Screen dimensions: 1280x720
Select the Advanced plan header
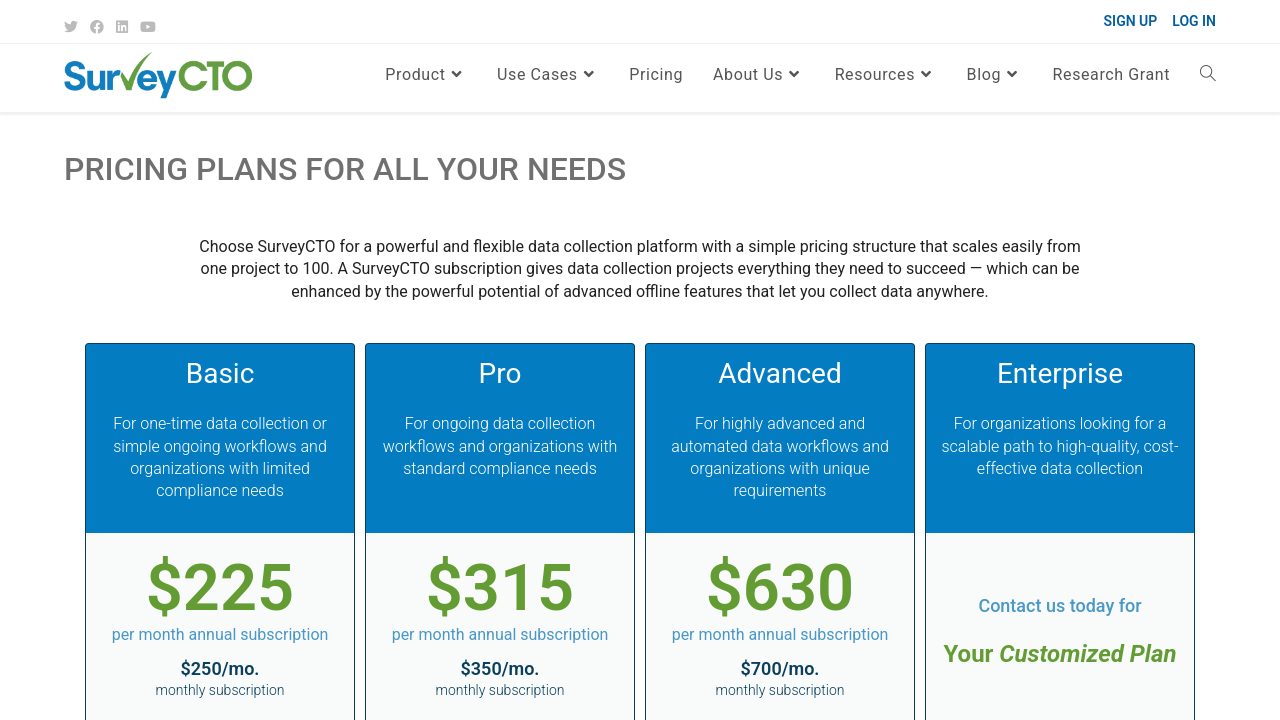tap(780, 374)
